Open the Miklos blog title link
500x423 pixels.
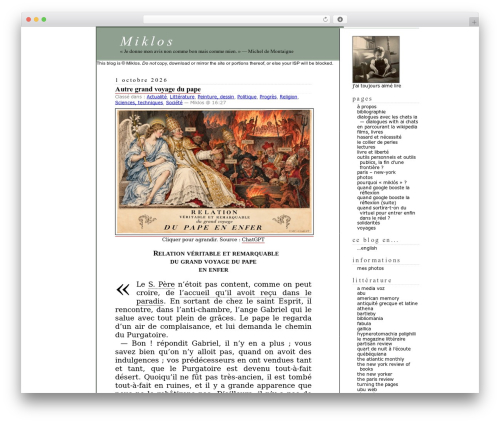pyautogui.click(x=147, y=41)
